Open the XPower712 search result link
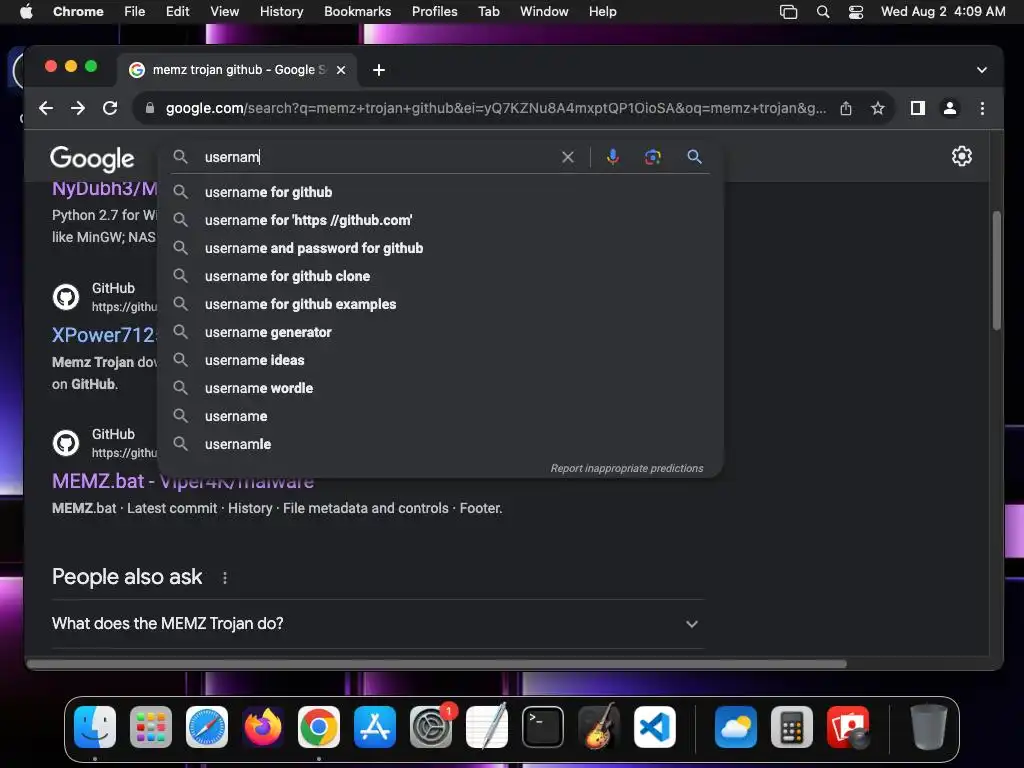 coord(104,335)
